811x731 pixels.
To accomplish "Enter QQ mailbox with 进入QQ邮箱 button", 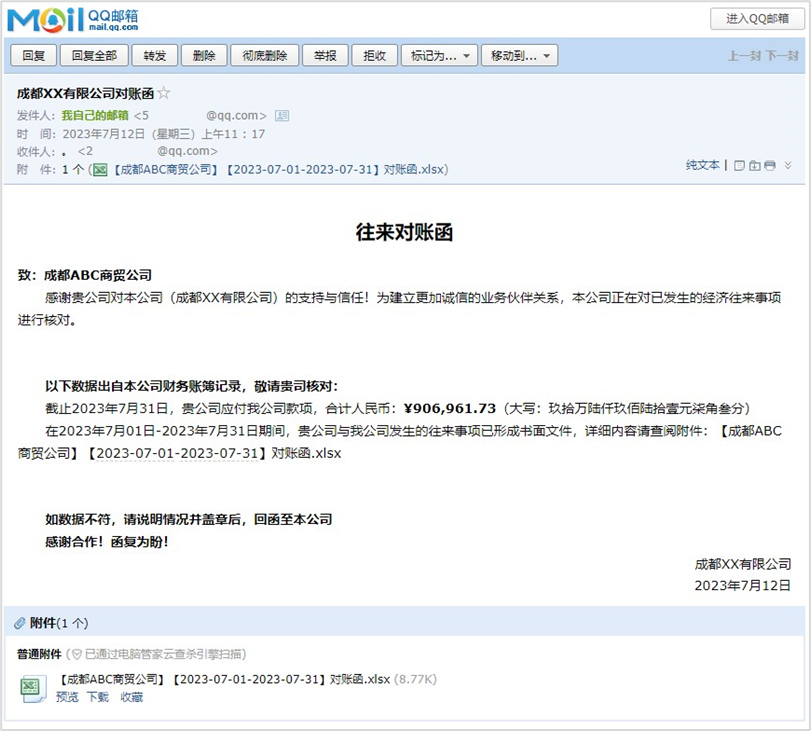I will pos(756,19).
